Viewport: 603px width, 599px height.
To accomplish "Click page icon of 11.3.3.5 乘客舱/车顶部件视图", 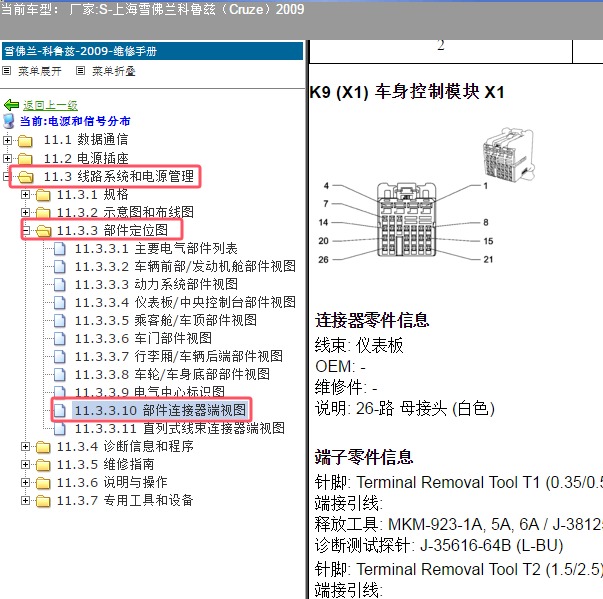I will pos(60,320).
